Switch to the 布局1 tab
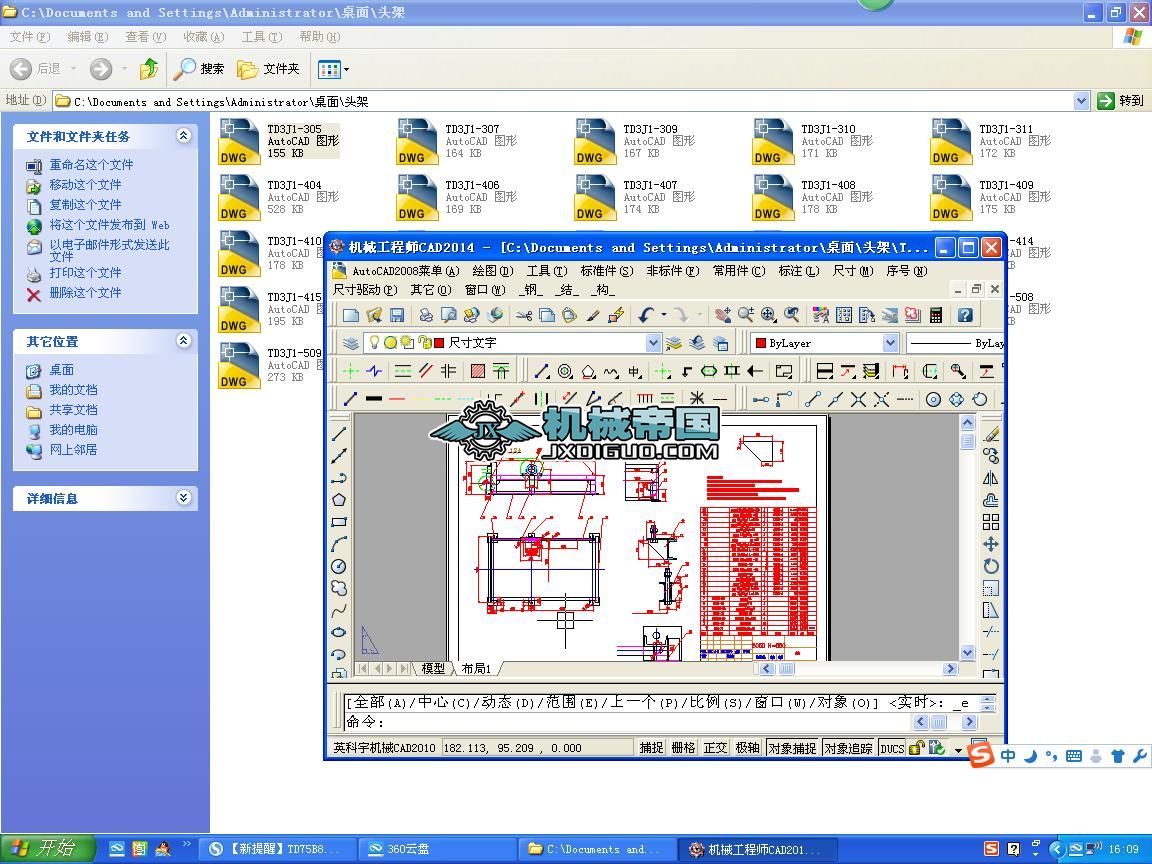Screen dimensions: 1152x864 click(x=475, y=669)
